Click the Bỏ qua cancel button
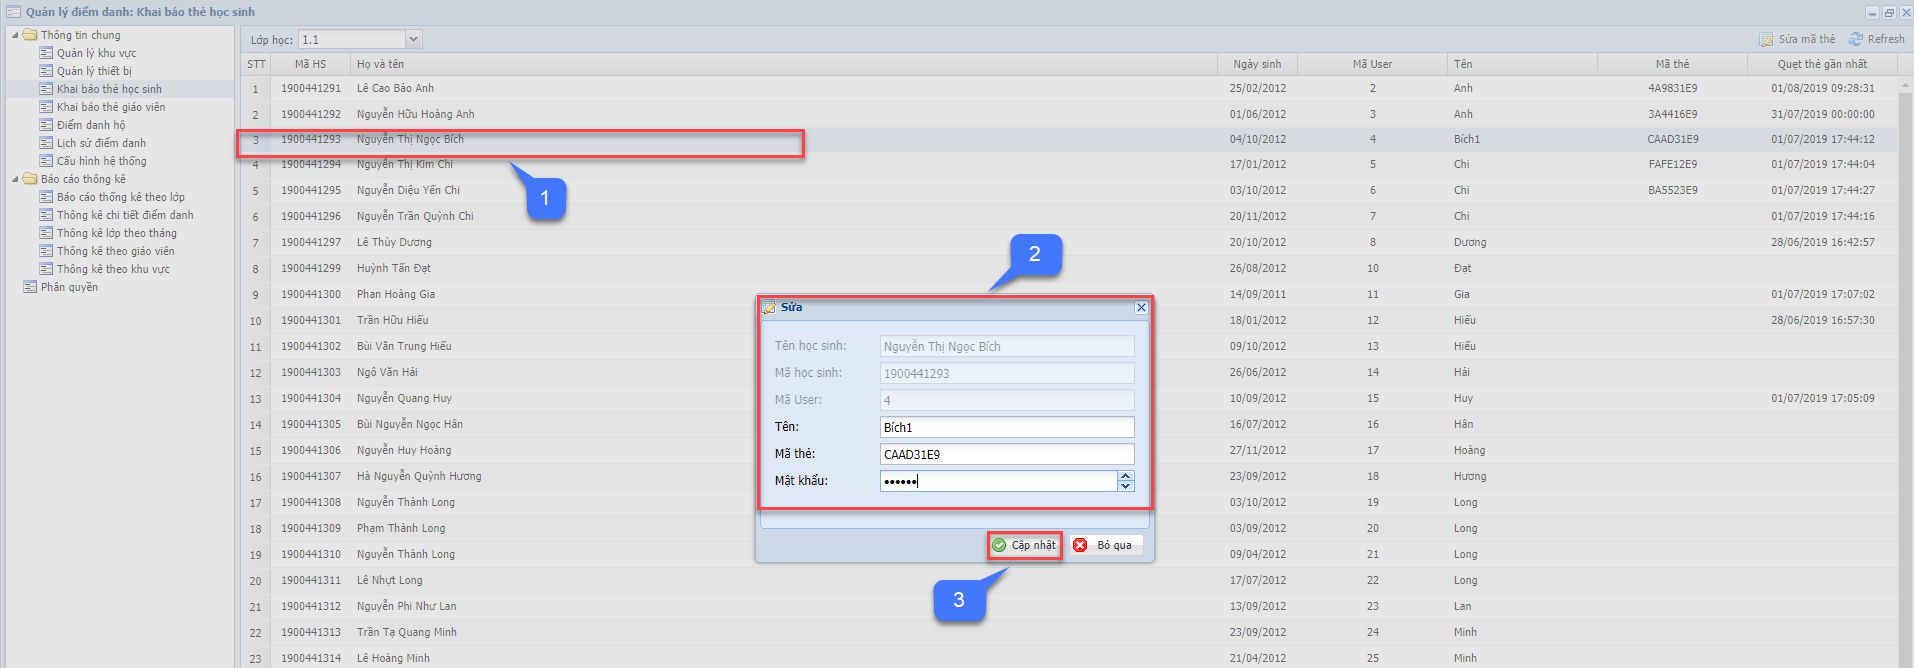This screenshot has width=1914, height=668. coord(1105,545)
